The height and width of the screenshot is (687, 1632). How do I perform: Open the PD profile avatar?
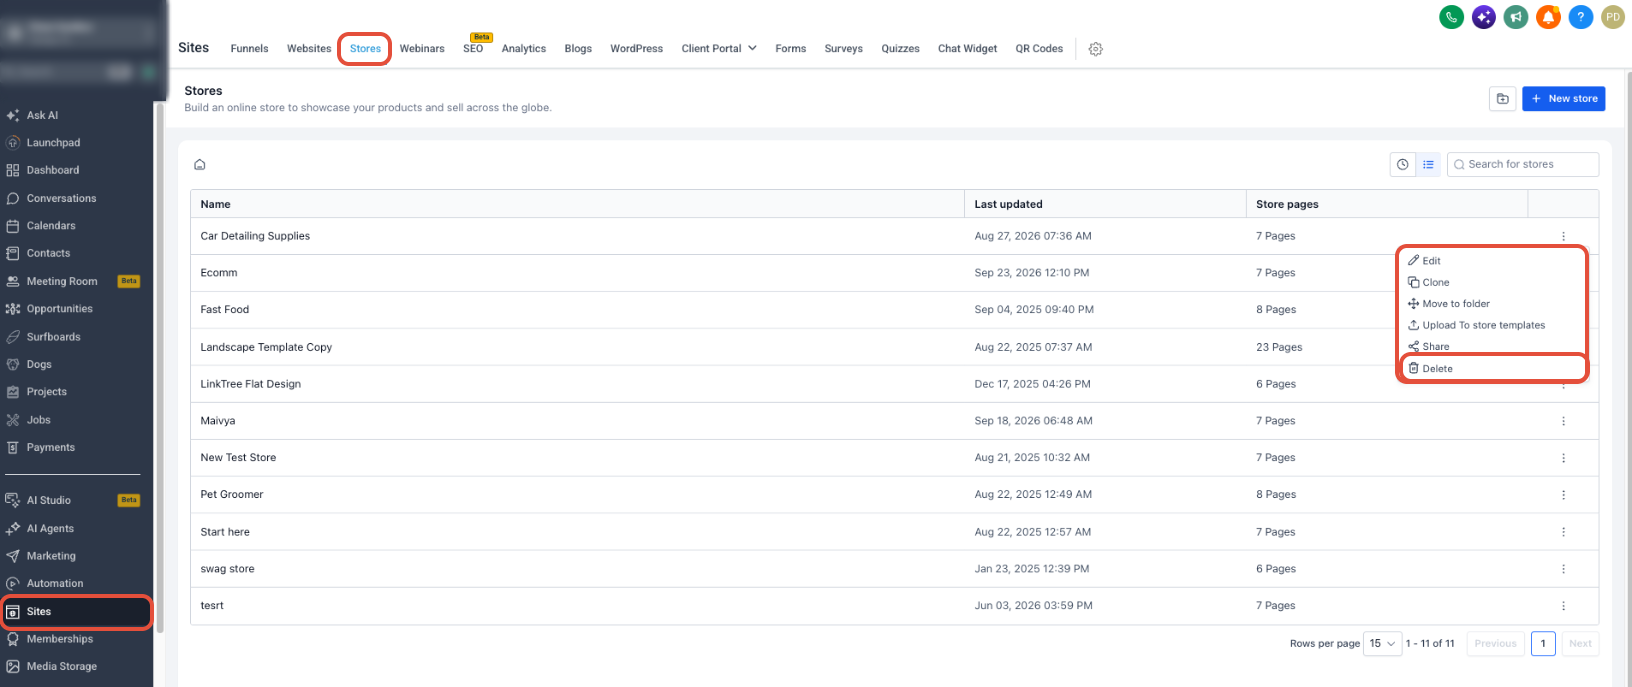coord(1613,17)
